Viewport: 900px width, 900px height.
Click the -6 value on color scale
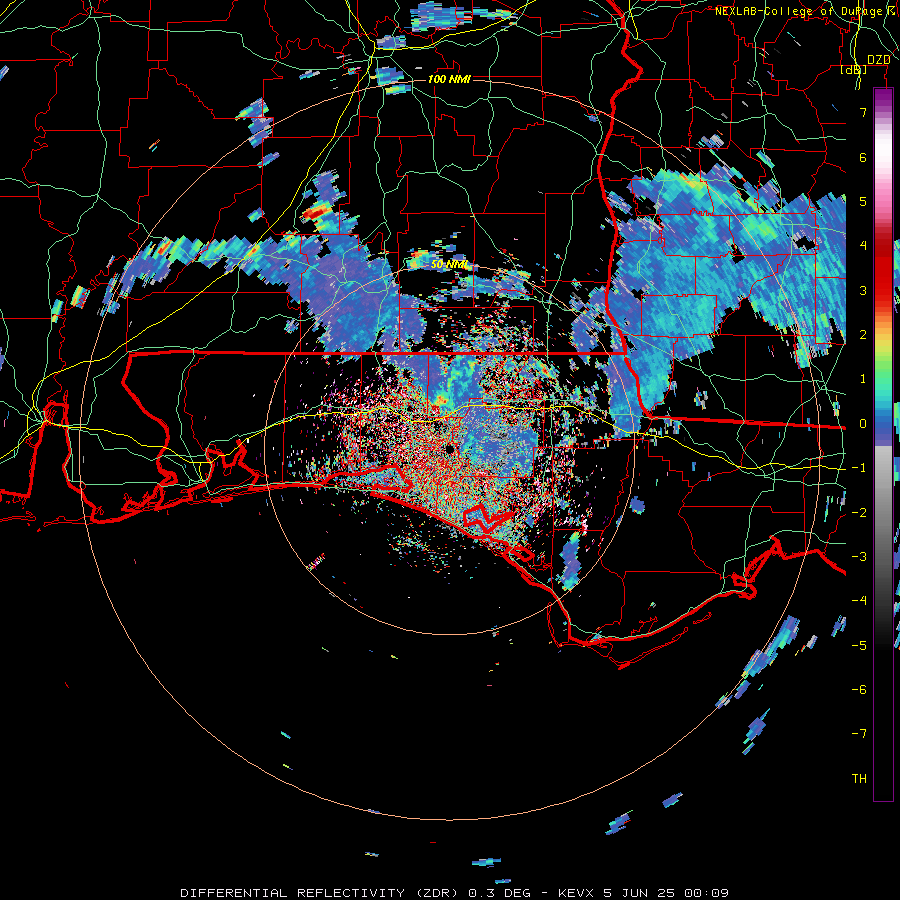tap(859, 690)
